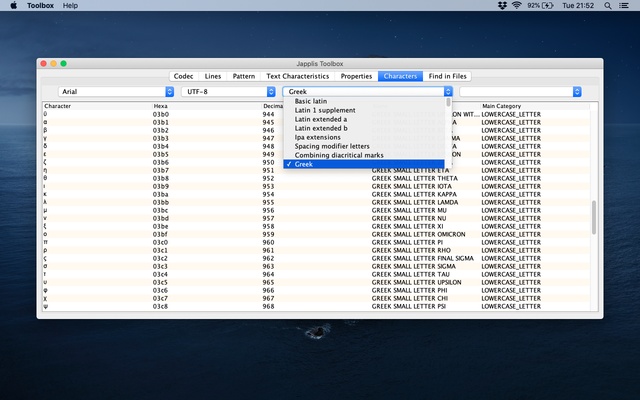Open Spotlight search

(x=608, y=5)
